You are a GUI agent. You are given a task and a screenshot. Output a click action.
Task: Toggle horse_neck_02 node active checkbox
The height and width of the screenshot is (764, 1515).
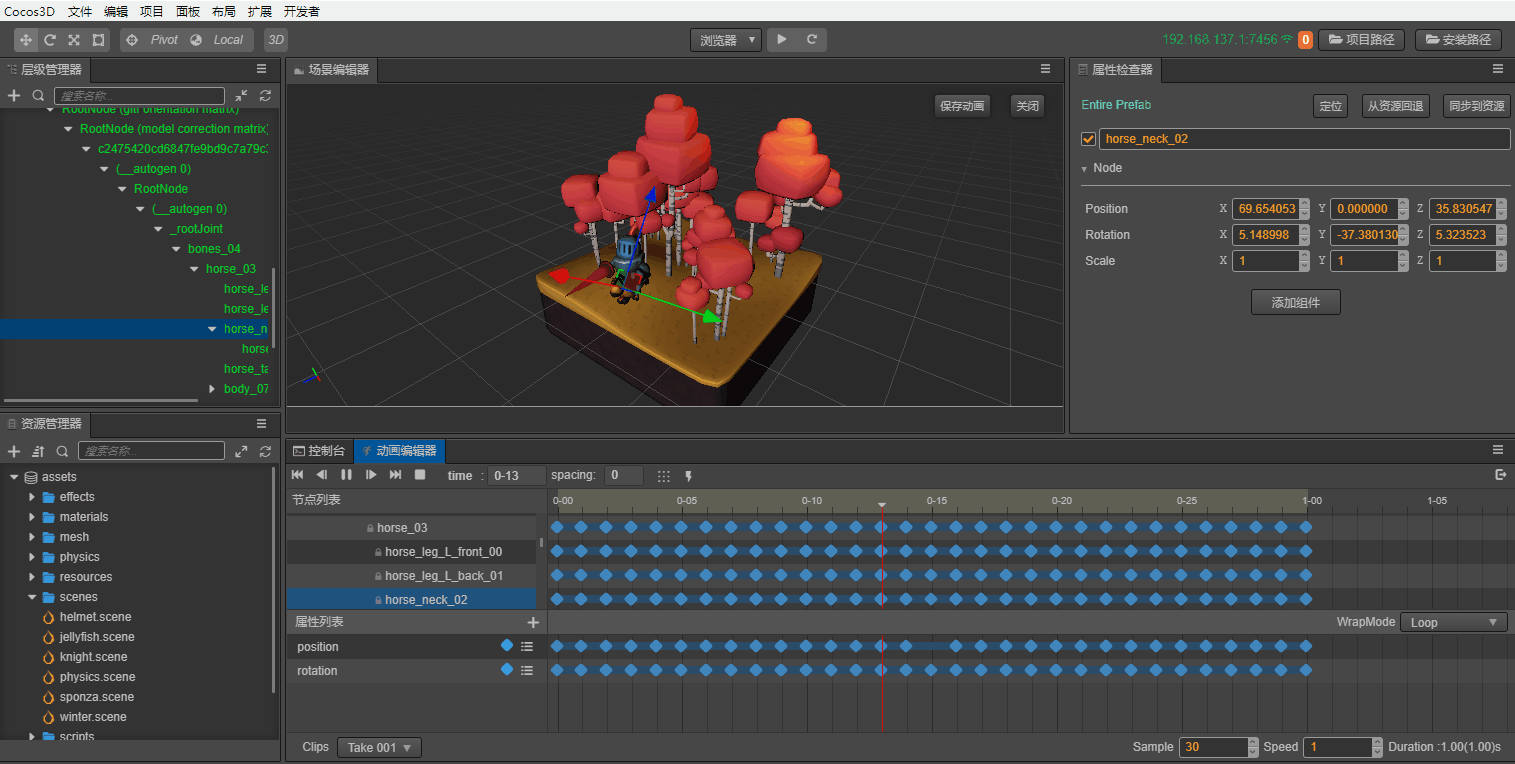coord(1089,139)
